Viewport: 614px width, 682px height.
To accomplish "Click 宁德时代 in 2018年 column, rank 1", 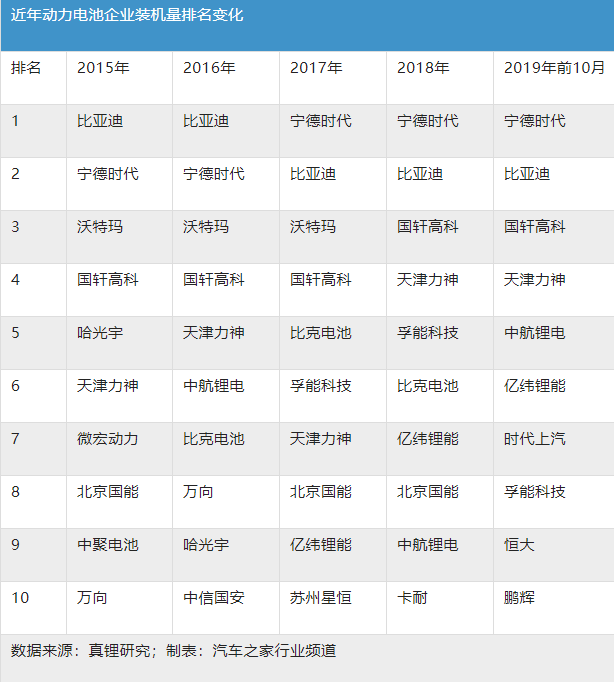I will [x=428, y=121].
